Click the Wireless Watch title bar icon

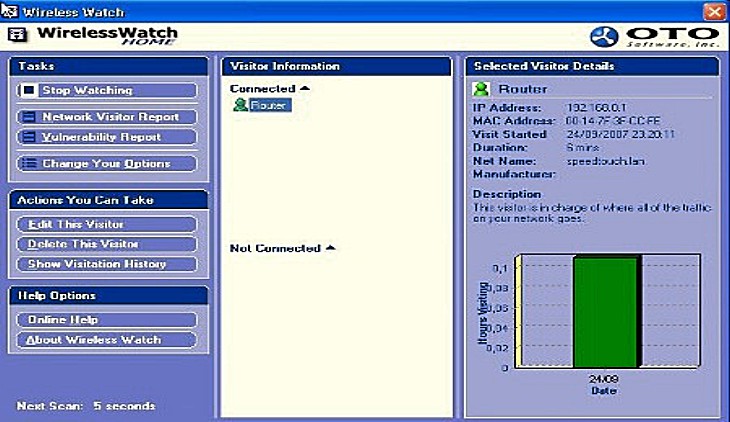(x=9, y=11)
